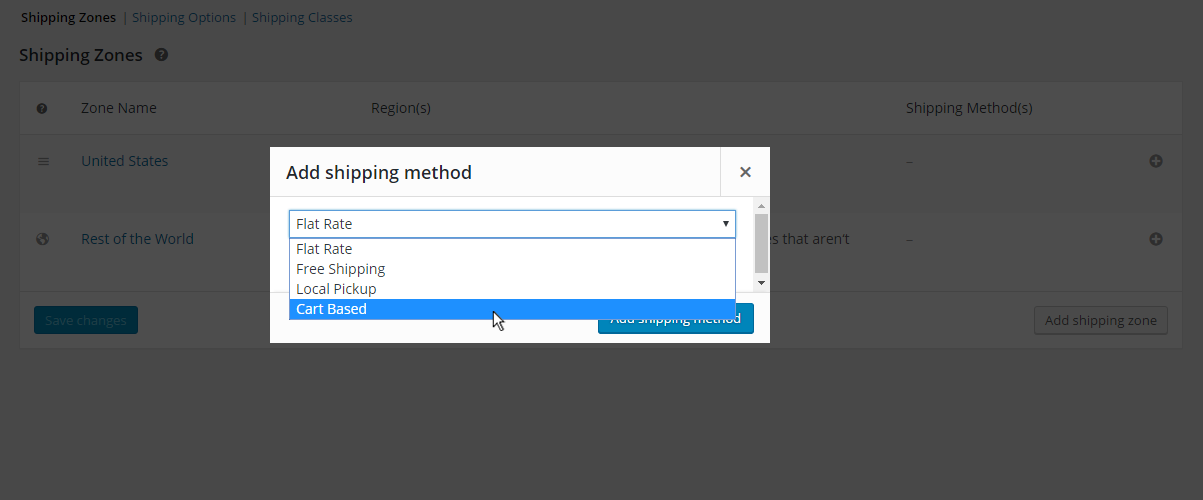Choose Free Shipping option
This screenshot has height=500, width=1203.
point(340,269)
